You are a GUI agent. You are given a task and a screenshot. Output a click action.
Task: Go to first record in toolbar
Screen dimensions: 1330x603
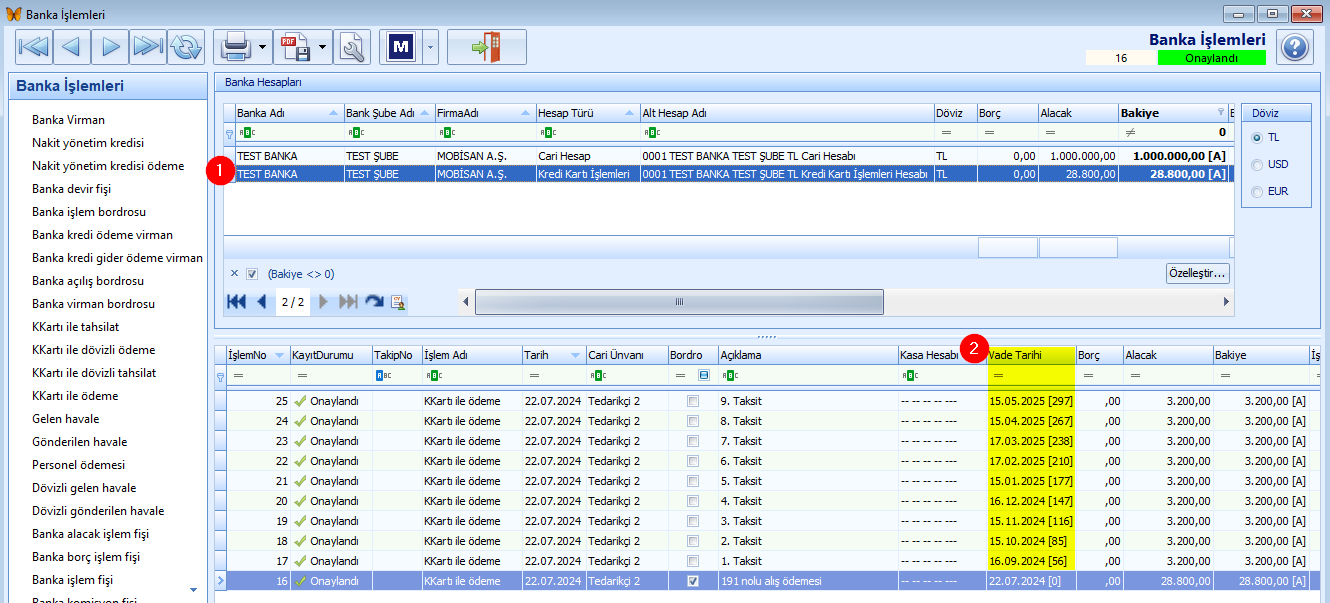[33, 46]
